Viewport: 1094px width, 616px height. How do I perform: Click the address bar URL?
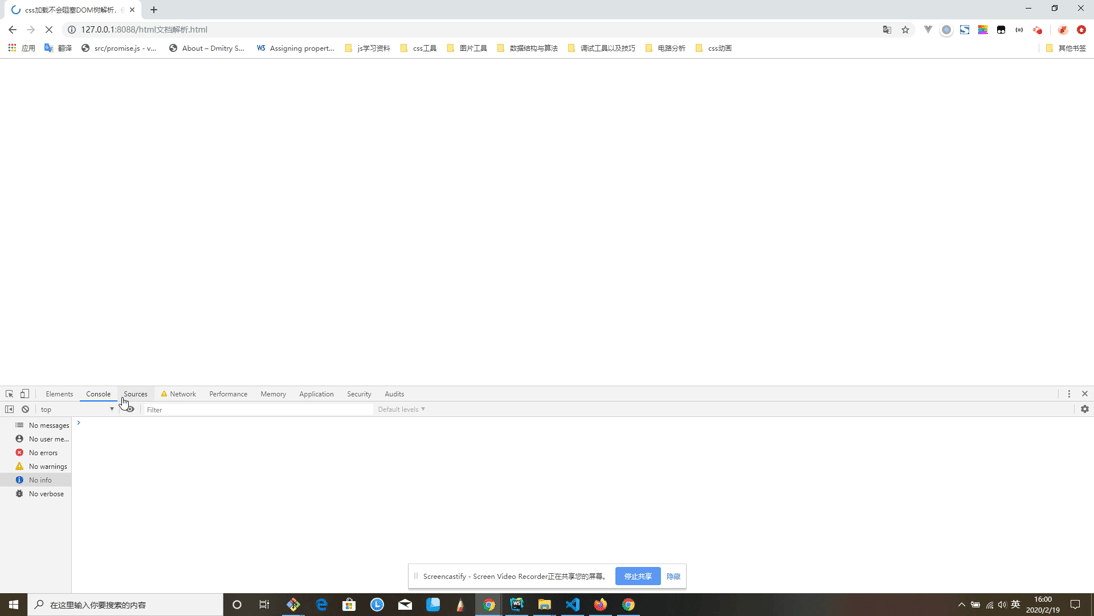tap(144, 29)
